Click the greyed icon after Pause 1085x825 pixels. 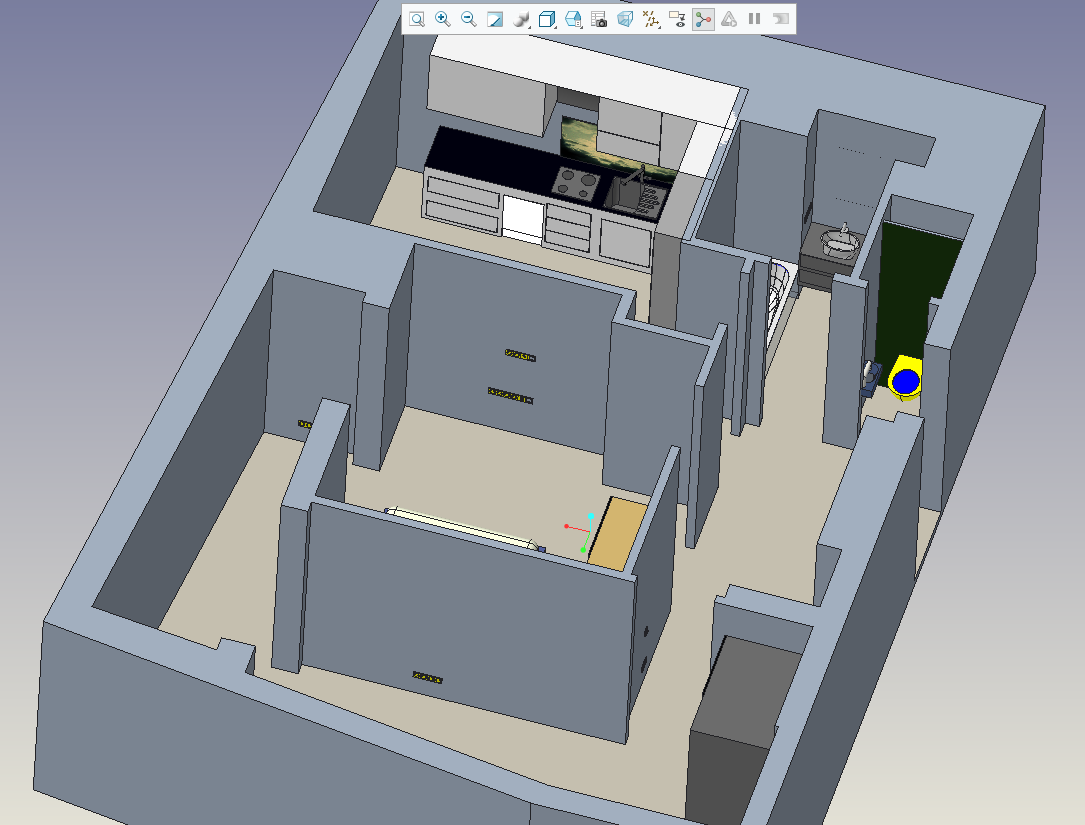[781, 19]
